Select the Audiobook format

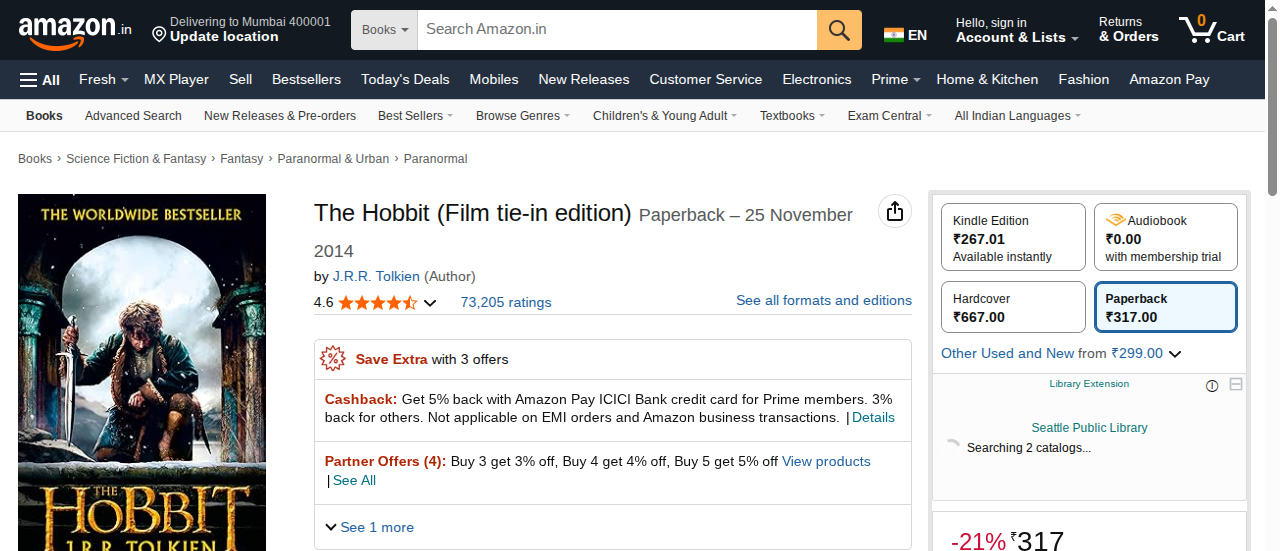(x=1165, y=238)
